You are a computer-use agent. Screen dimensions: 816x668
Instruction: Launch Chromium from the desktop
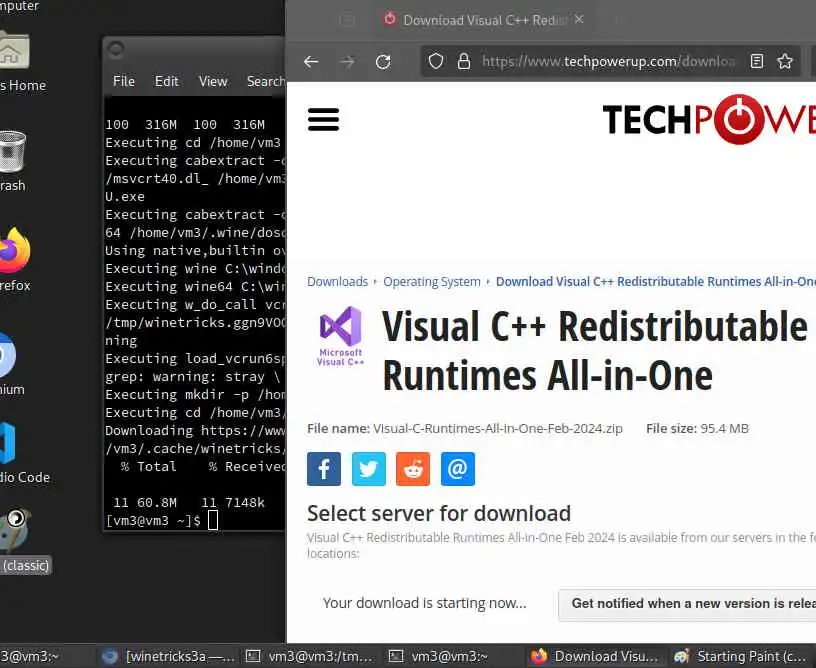10,363
